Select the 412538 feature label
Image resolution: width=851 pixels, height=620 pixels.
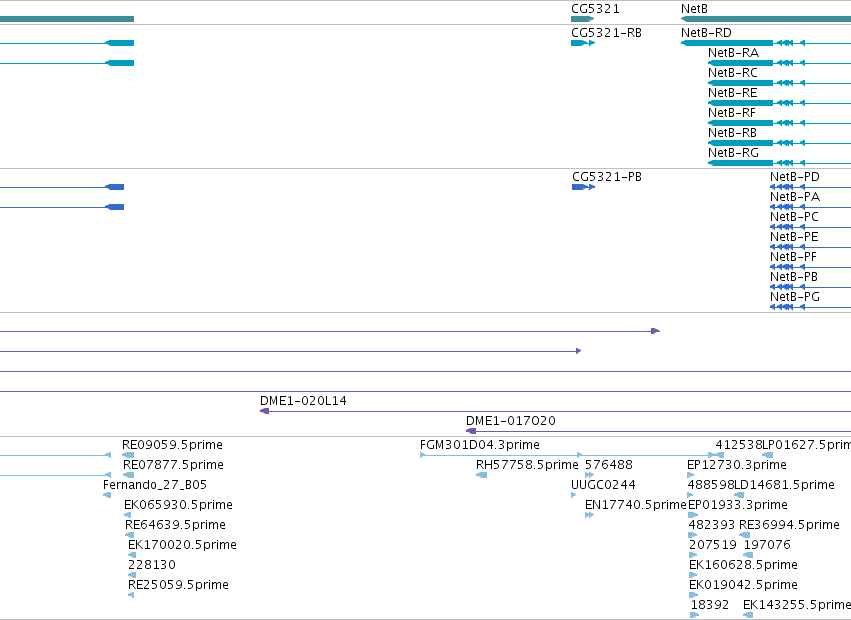point(739,445)
